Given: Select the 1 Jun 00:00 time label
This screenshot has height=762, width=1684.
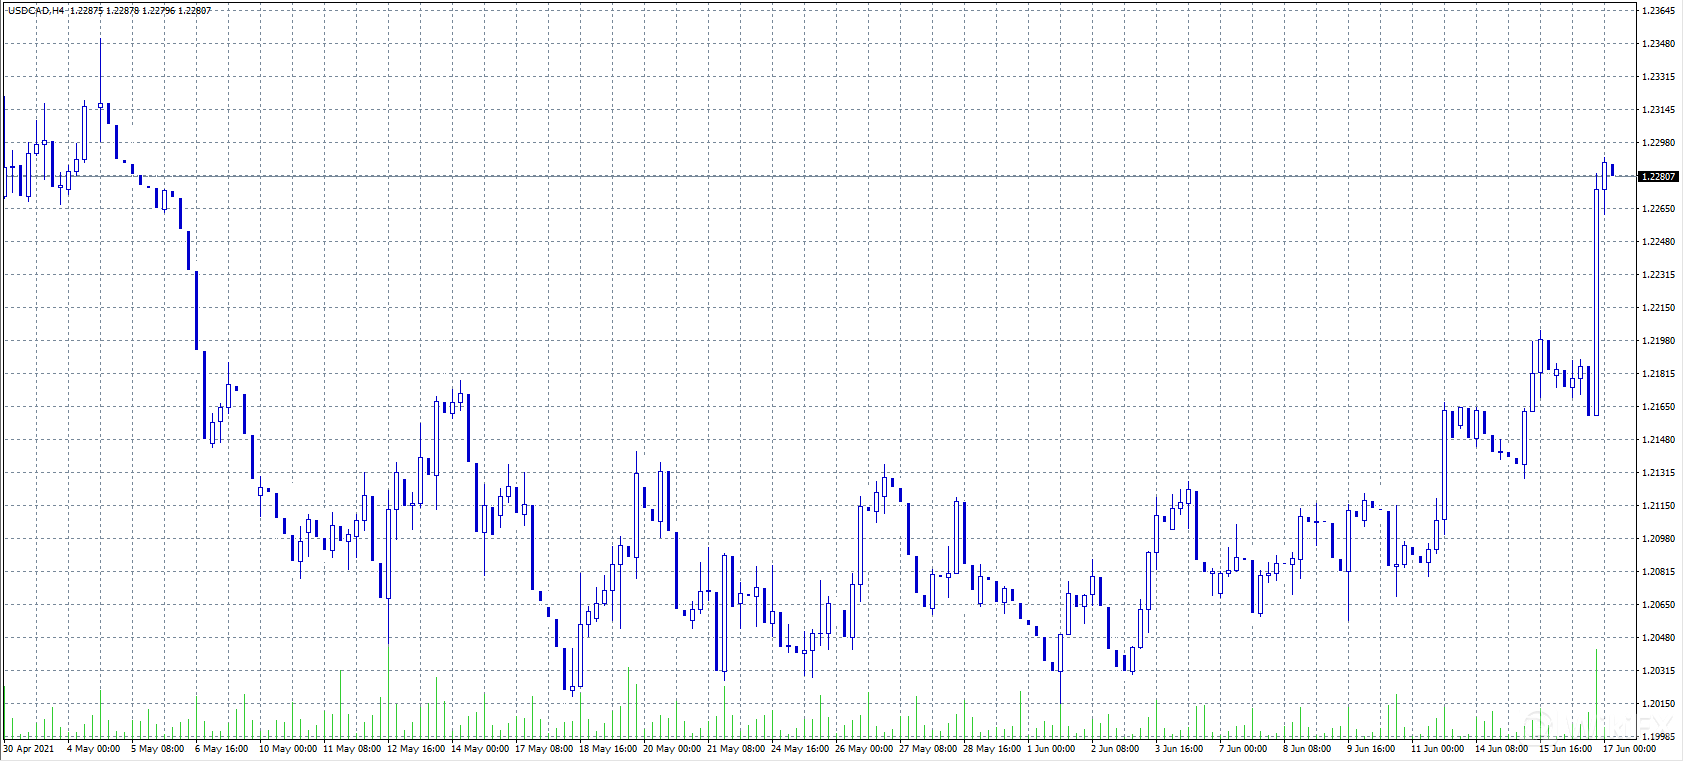Looking at the screenshot, I should click(1049, 748).
